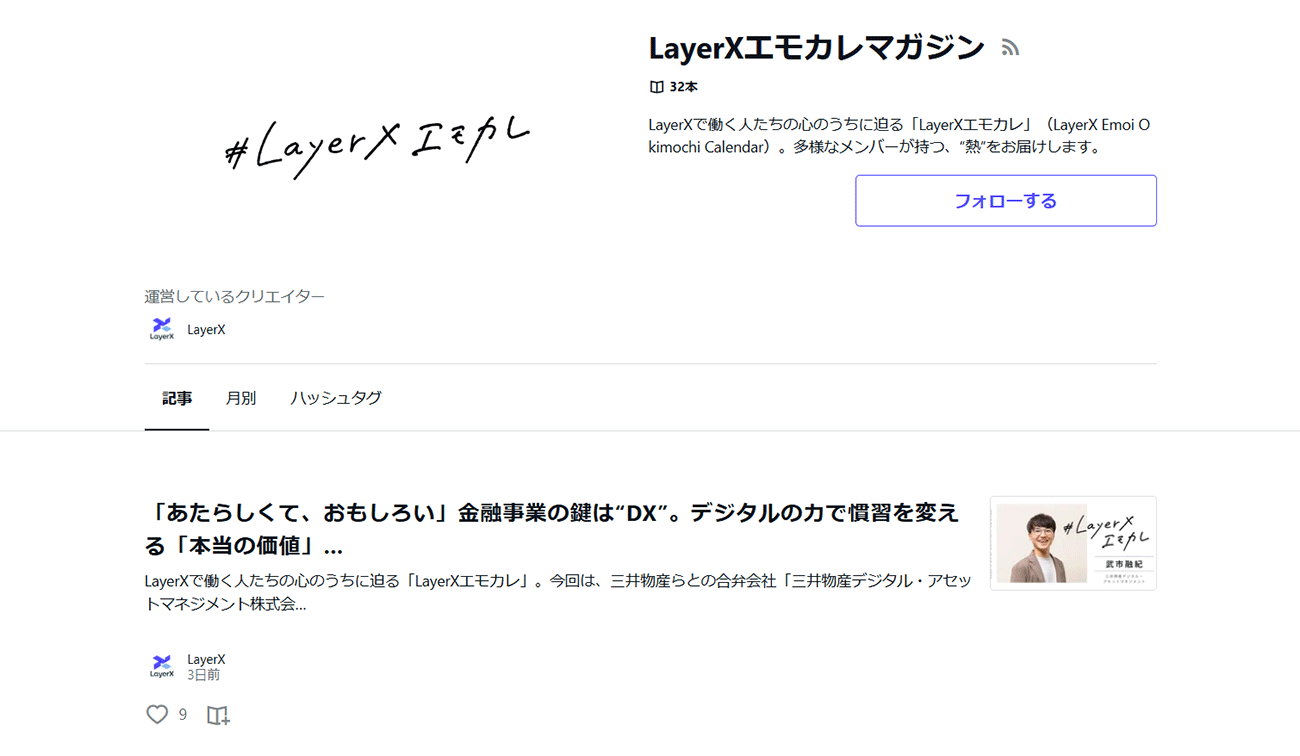Click the book icon next to 32本
This screenshot has height=756, width=1300.
tap(656, 87)
